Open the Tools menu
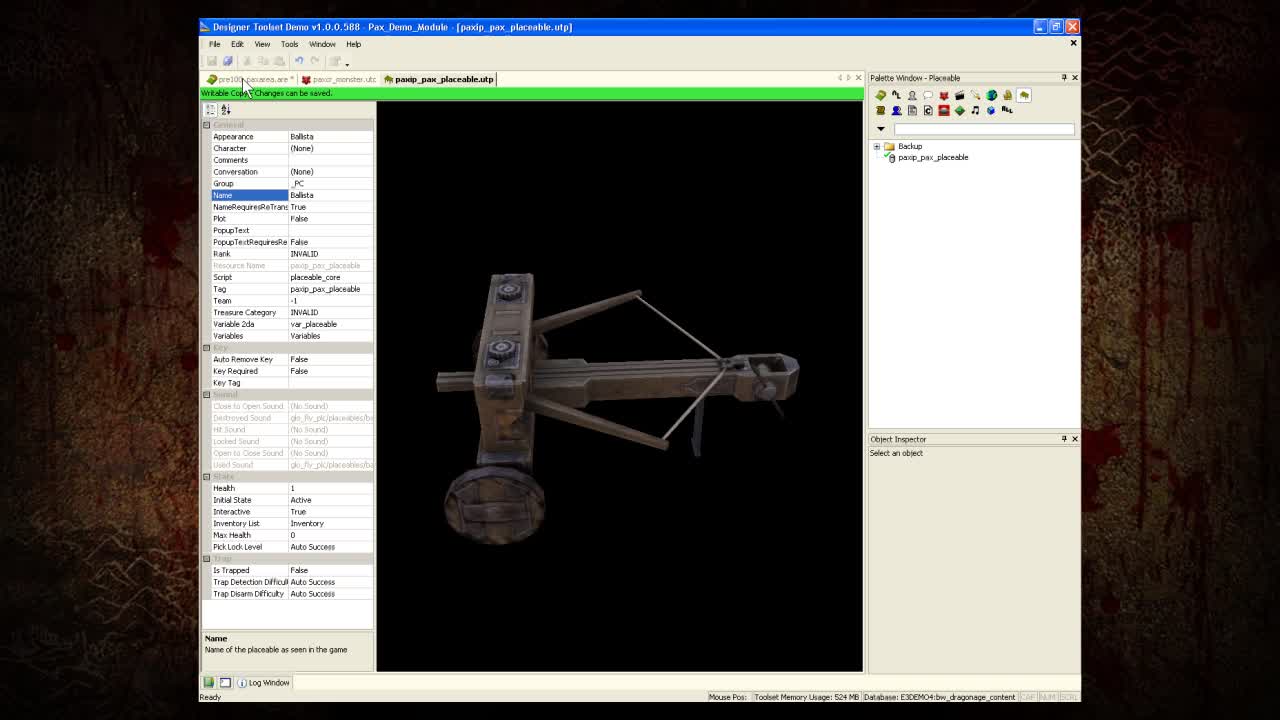 coord(289,44)
